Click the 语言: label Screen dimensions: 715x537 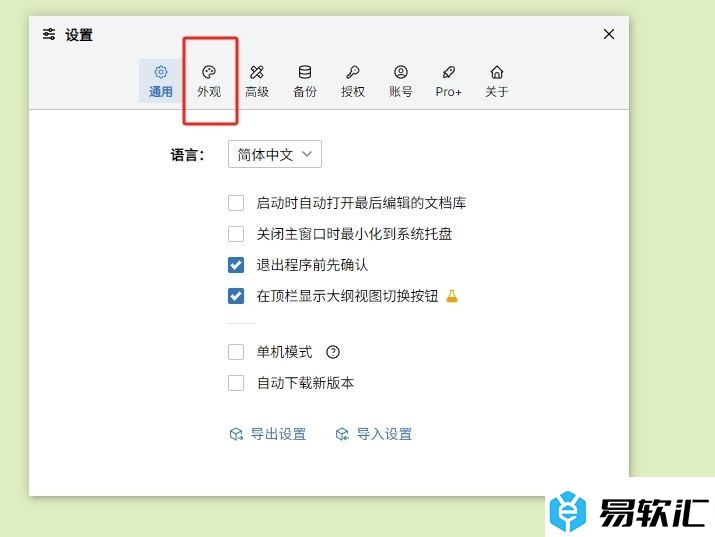tap(187, 155)
